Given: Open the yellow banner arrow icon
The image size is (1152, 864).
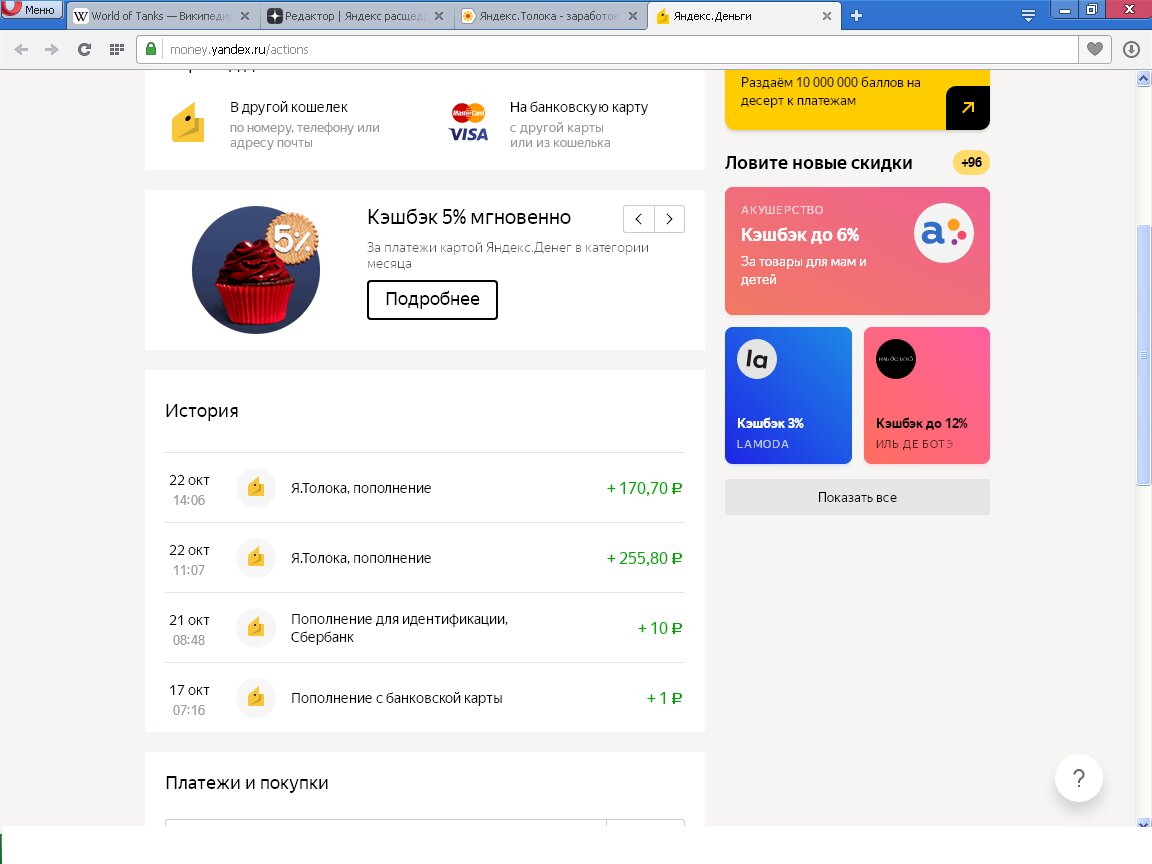Looking at the screenshot, I should pos(968,107).
